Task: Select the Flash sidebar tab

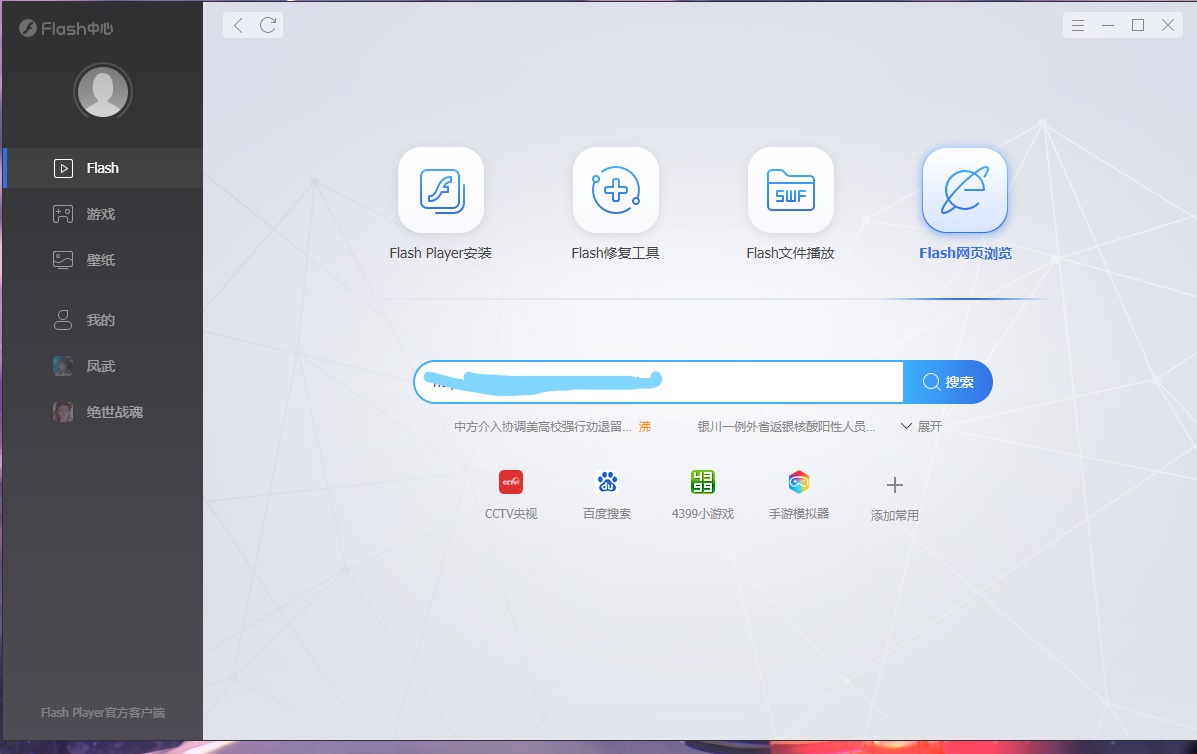Action: point(103,168)
